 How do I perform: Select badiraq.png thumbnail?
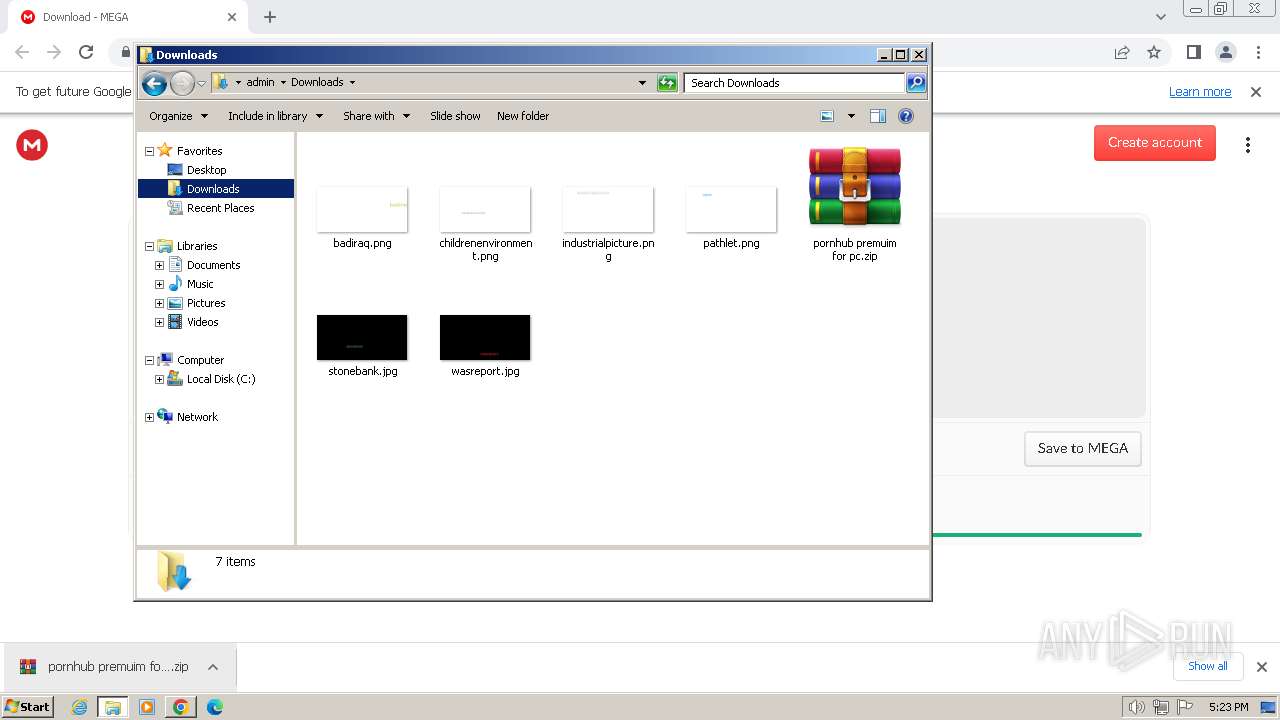pyautogui.click(x=362, y=209)
